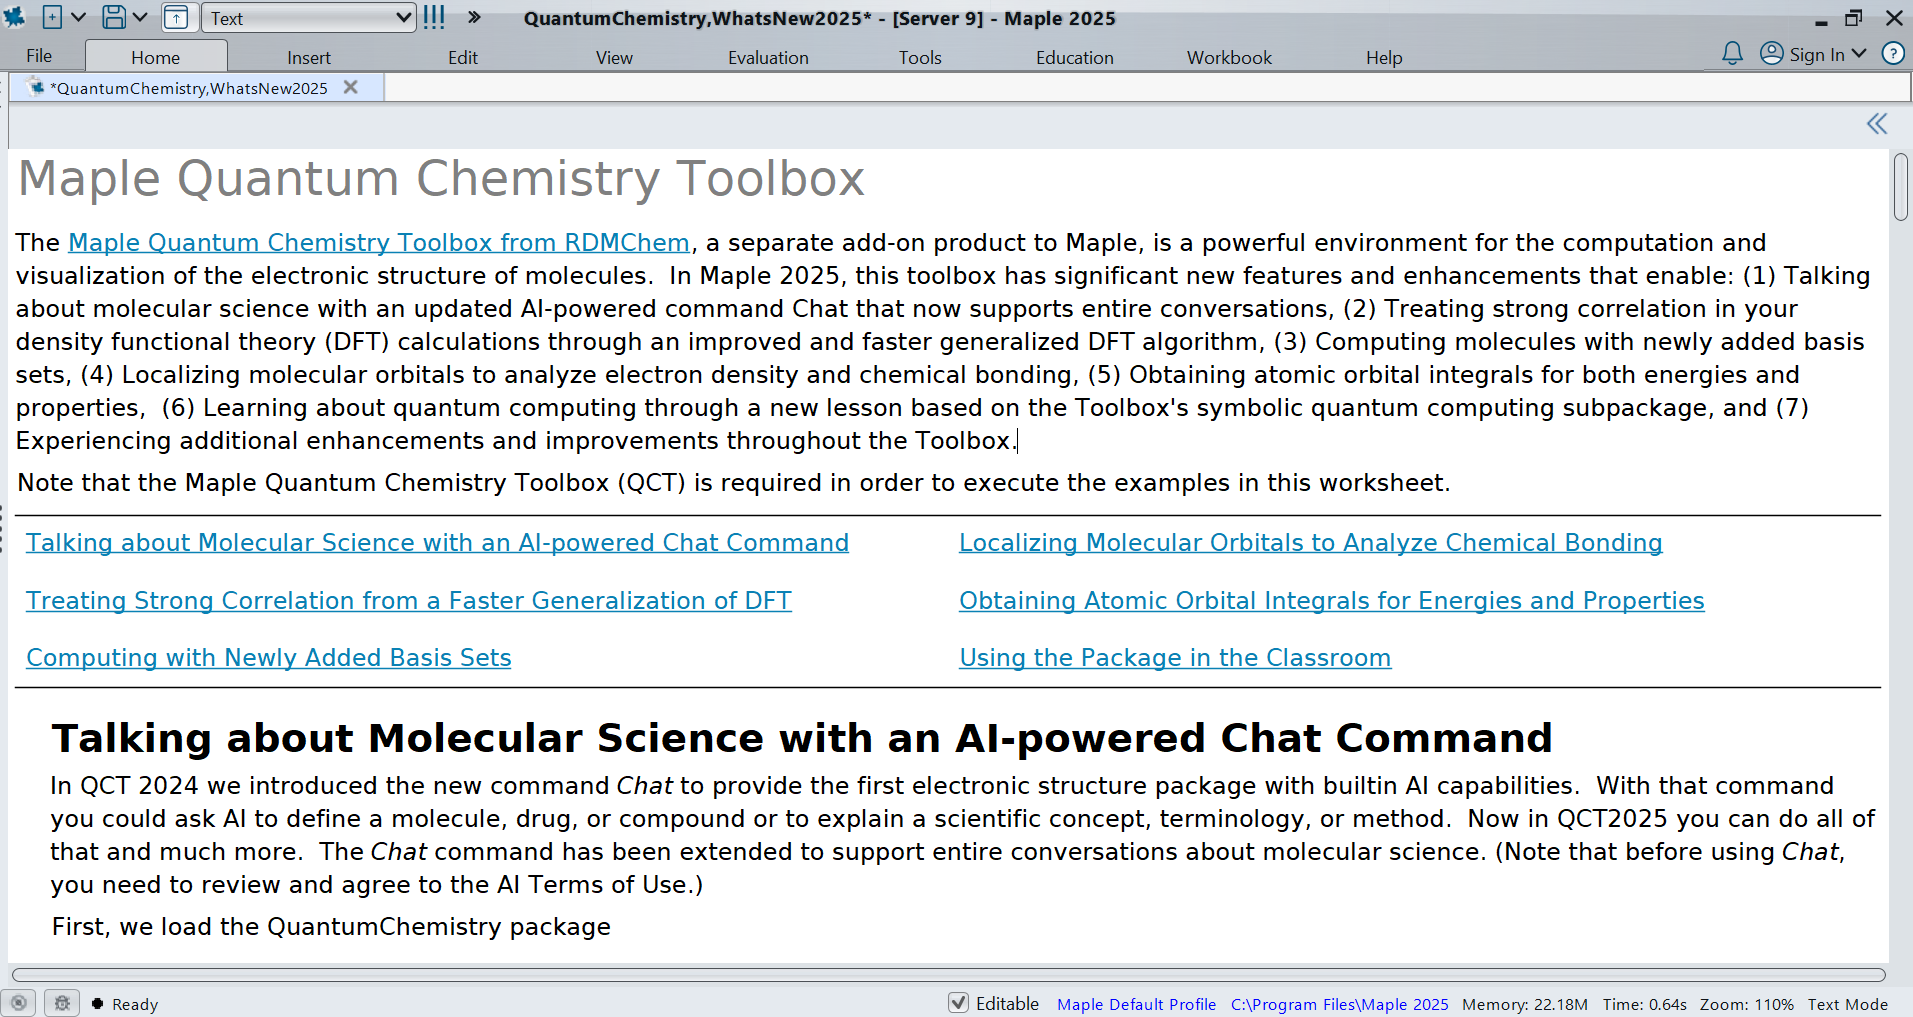Switch to the Insert ribbon tab

point(309,57)
